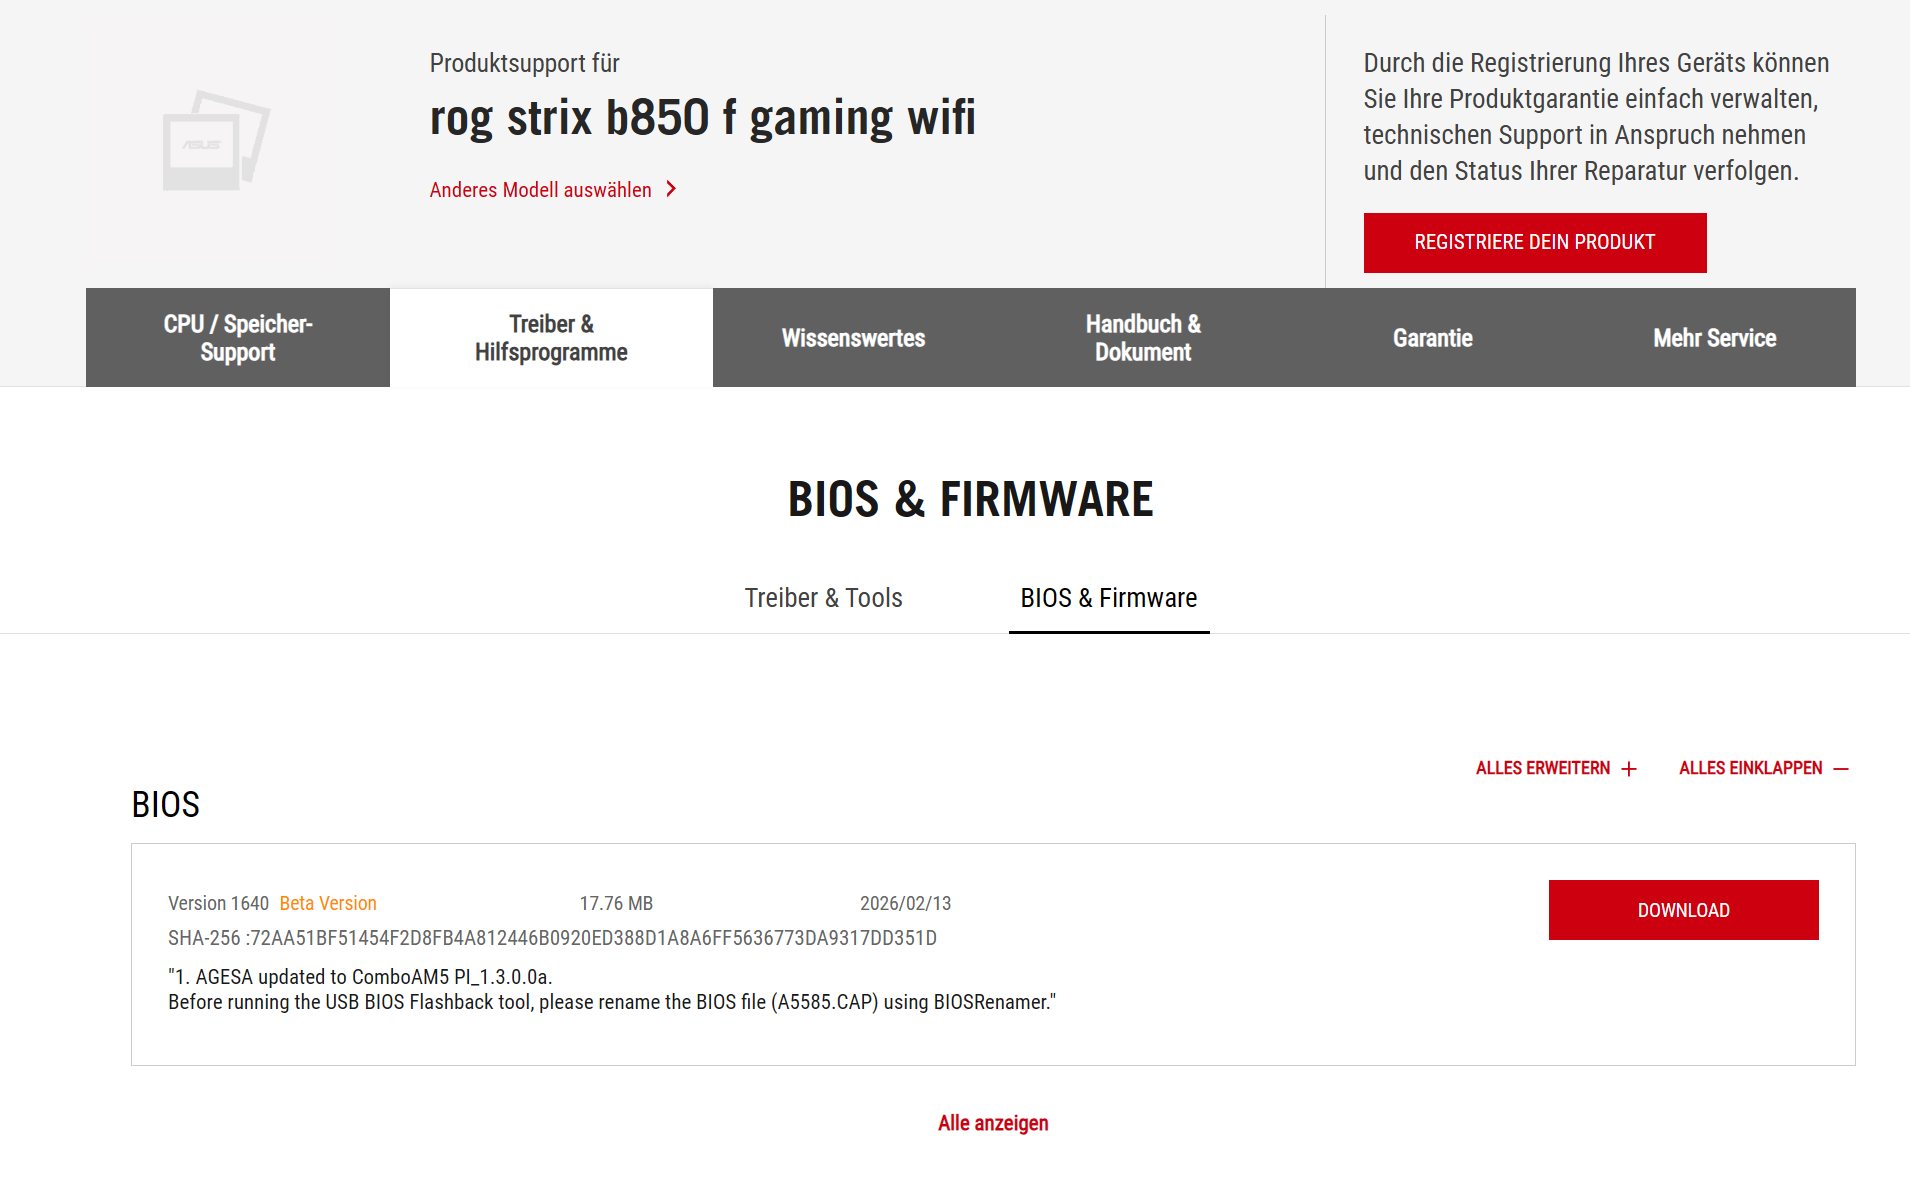
Task: Click the rog strix b850 f gaming wifi title
Action: point(702,117)
